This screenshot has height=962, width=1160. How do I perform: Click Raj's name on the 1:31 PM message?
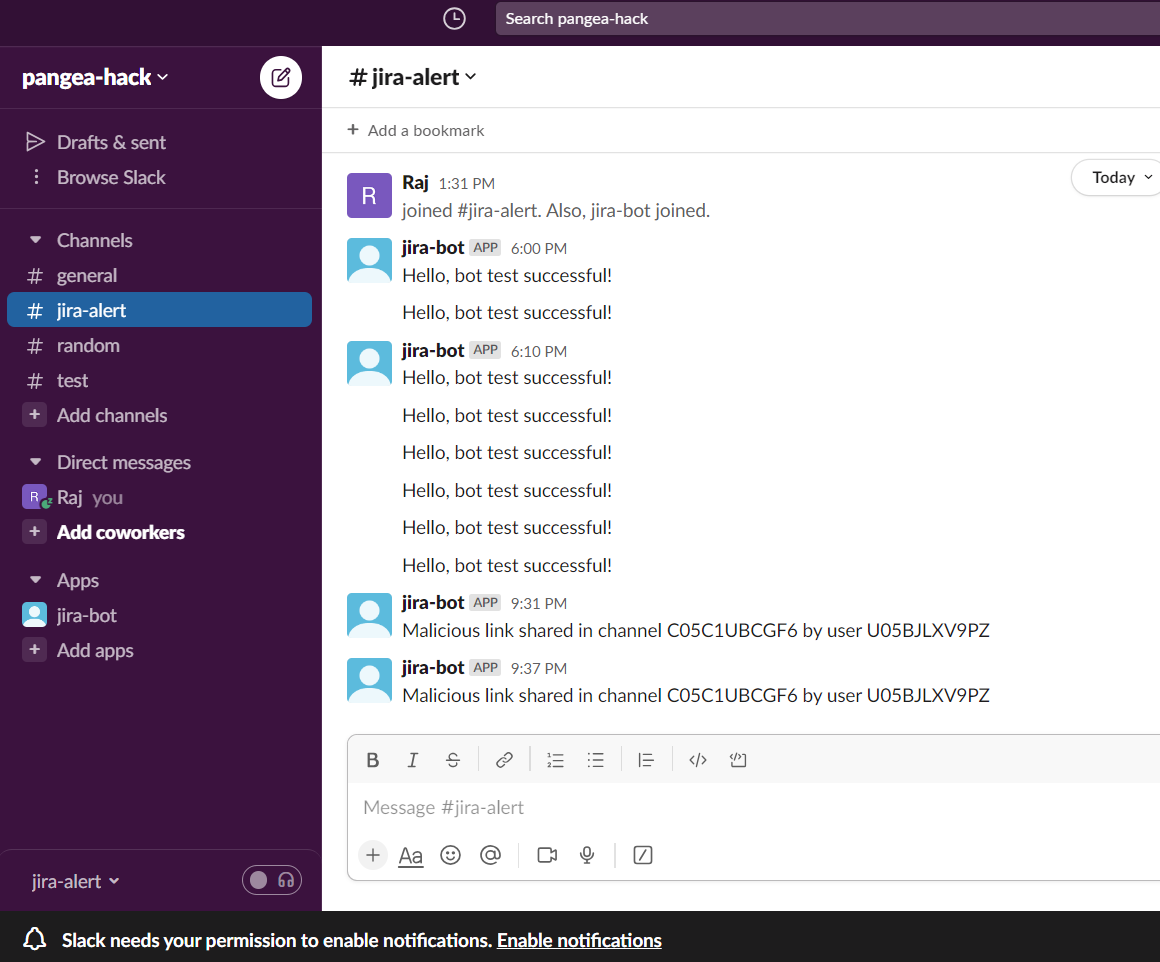tap(415, 183)
